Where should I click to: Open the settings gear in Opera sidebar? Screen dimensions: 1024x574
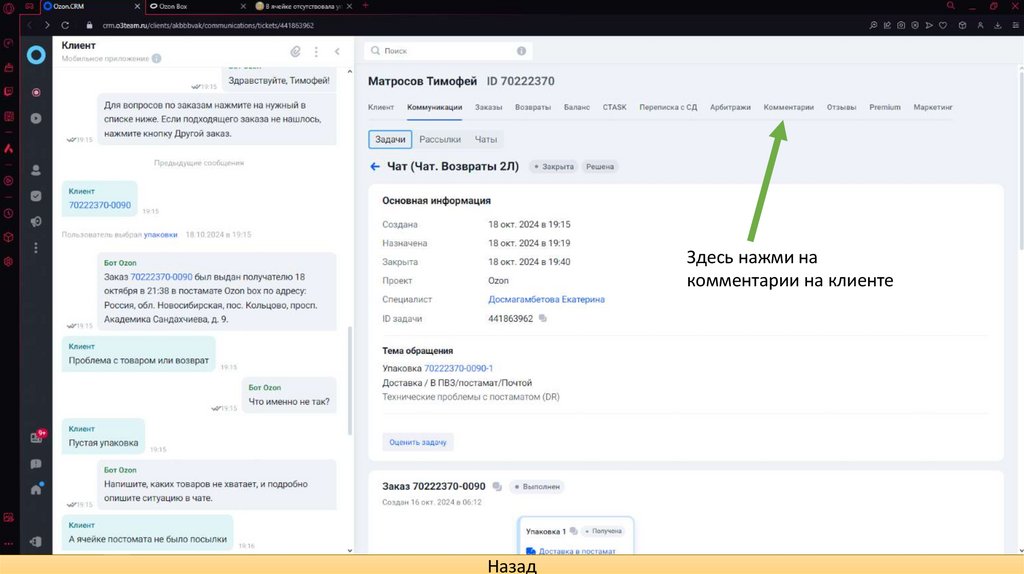click(x=8, y=262)
